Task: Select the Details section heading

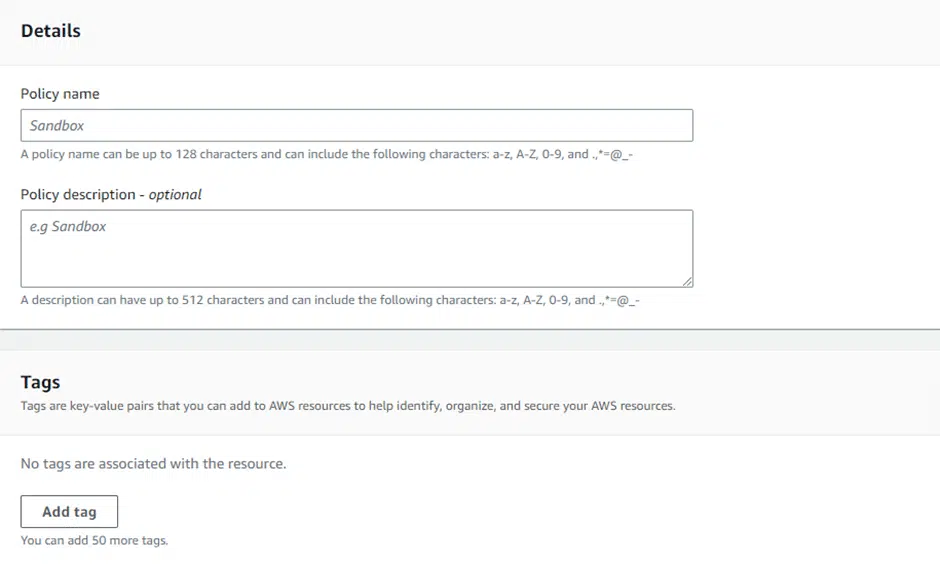Action: (50, 31)
